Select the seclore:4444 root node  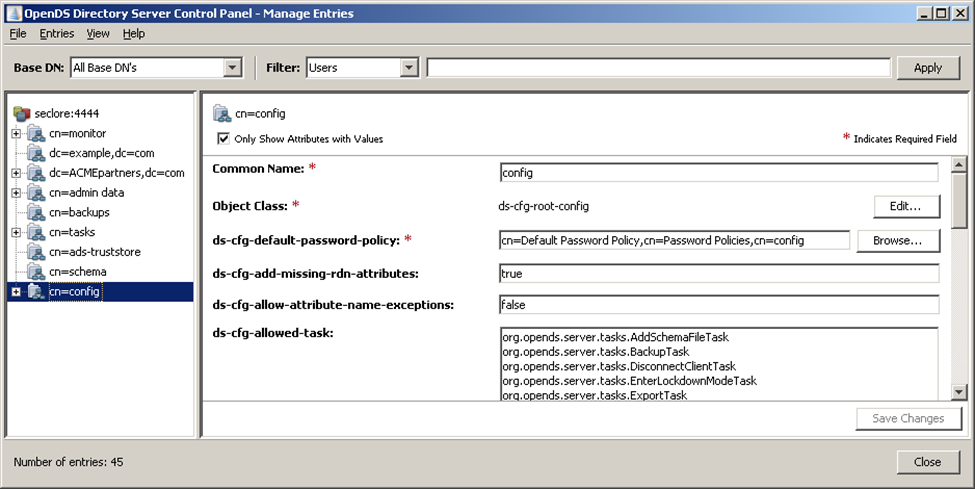[67, 113]
